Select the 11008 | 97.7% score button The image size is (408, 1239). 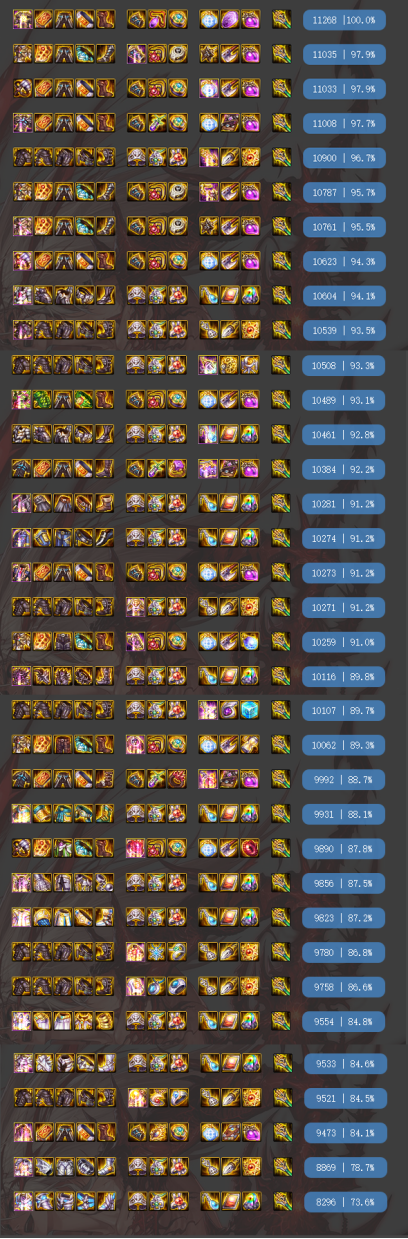(344, 122)
